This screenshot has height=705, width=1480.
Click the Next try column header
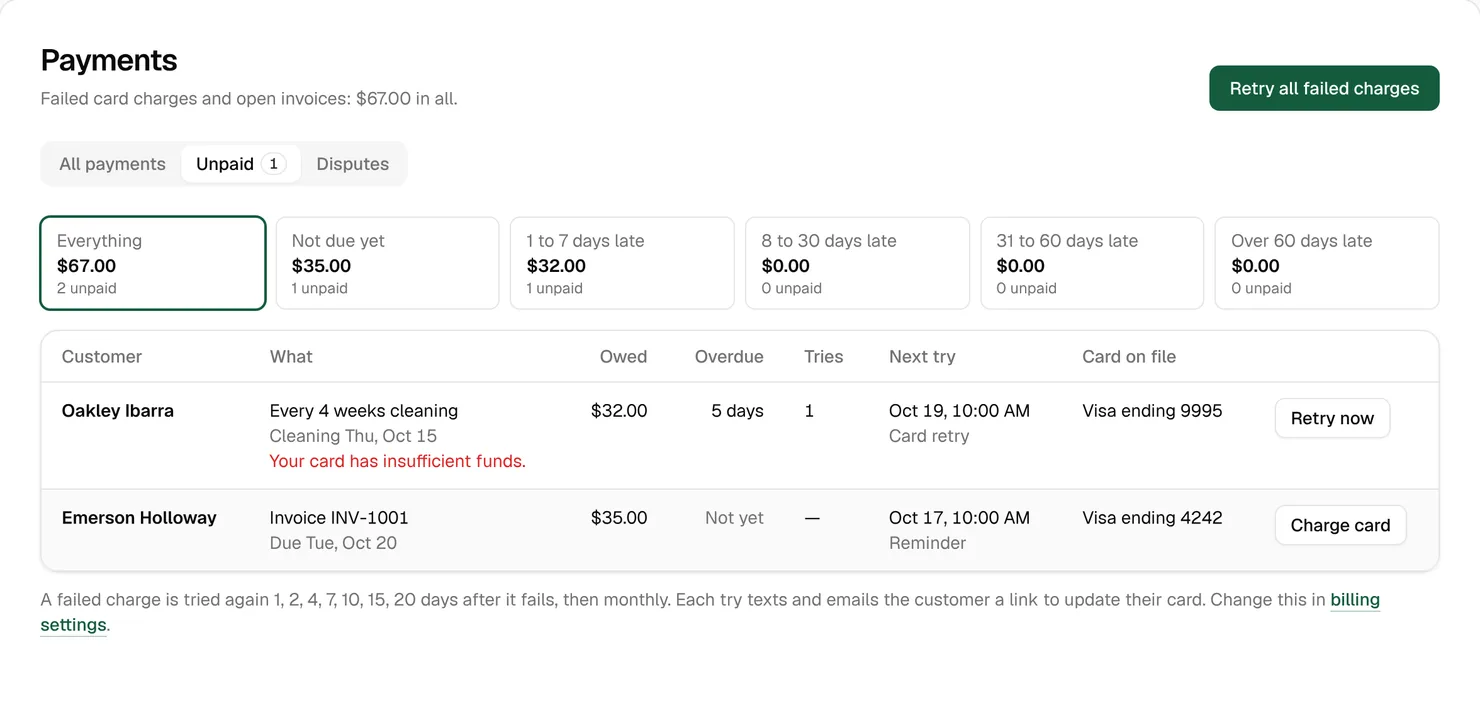tap(922, 357)
